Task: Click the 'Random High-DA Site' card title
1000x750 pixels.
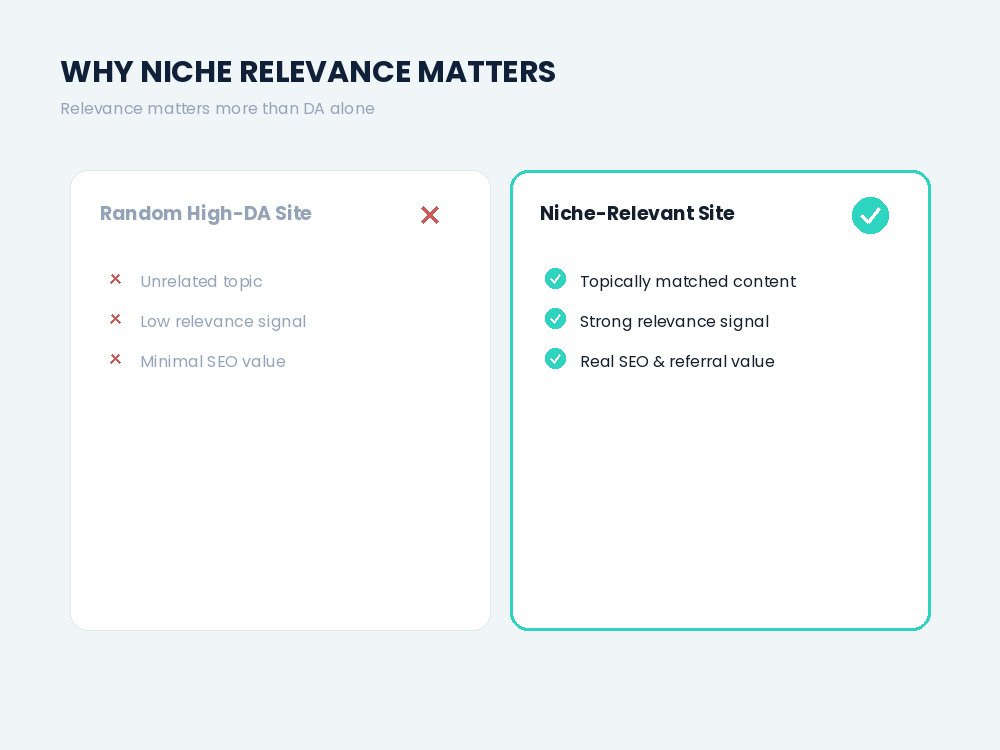Action: coord(205,213)
